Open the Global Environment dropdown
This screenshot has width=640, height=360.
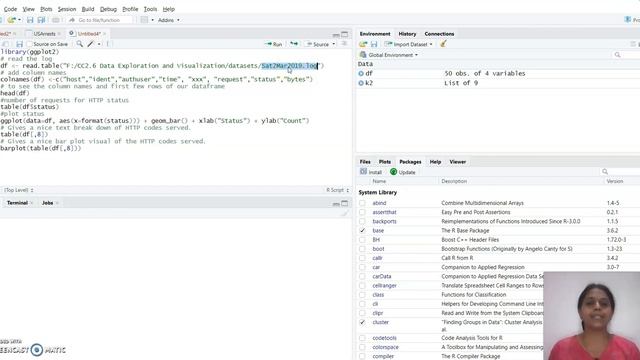point(389,55)
